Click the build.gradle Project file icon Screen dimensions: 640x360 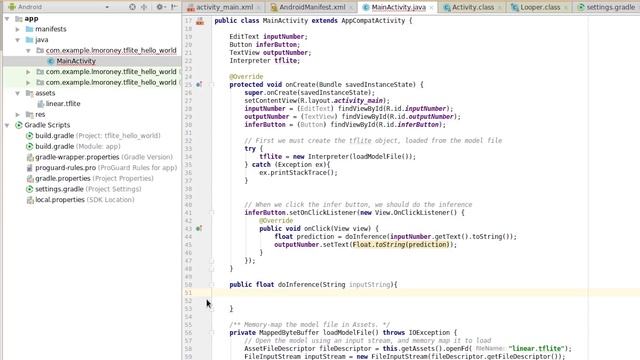29,136
